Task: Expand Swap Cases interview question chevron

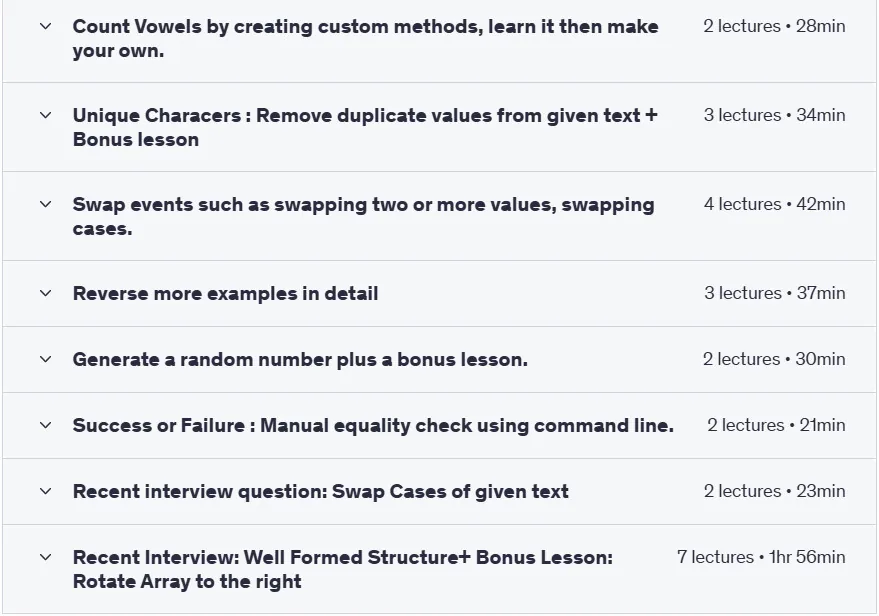Action: [46, 492]
